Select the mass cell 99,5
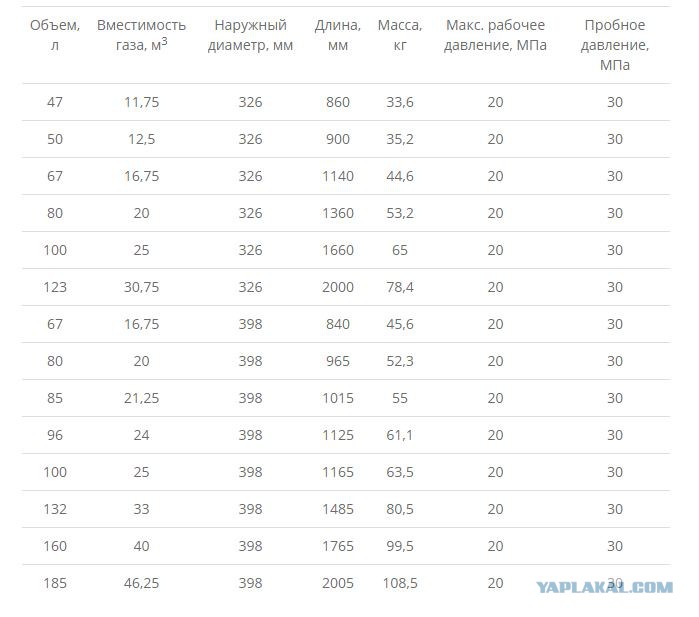 (x=400, y=546)
